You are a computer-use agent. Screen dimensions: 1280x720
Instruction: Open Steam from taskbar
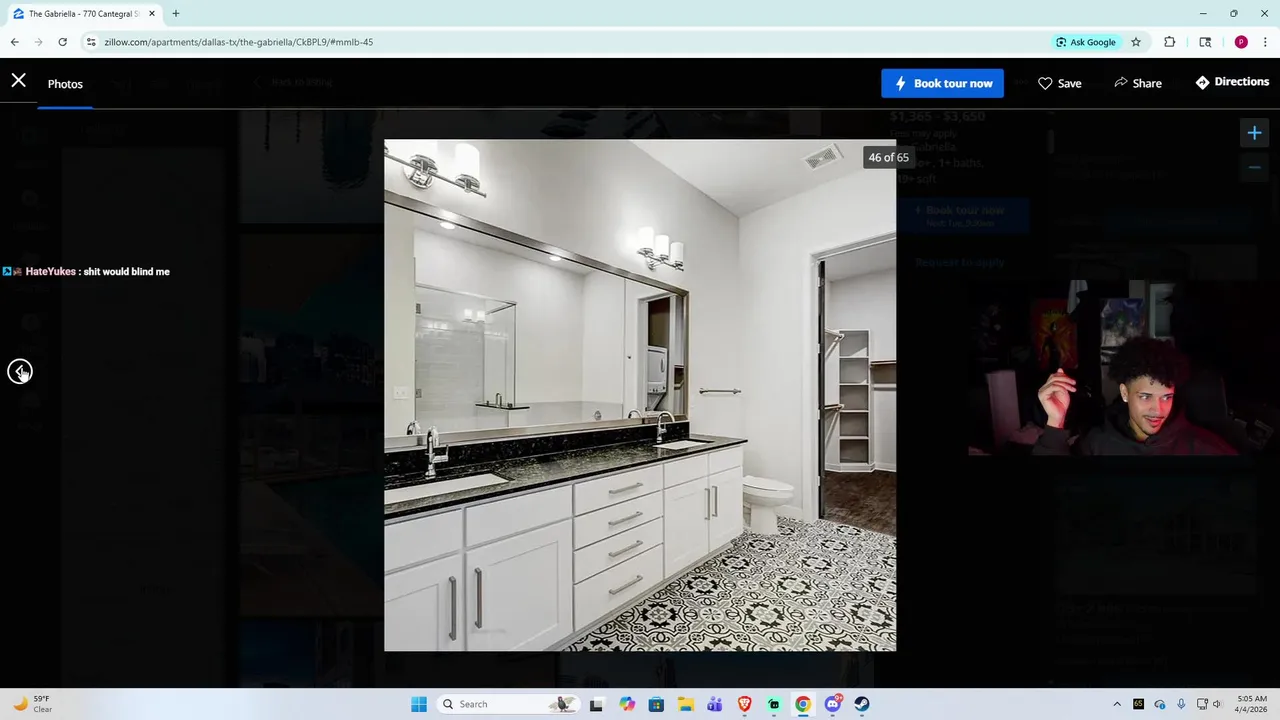point(862,704)
